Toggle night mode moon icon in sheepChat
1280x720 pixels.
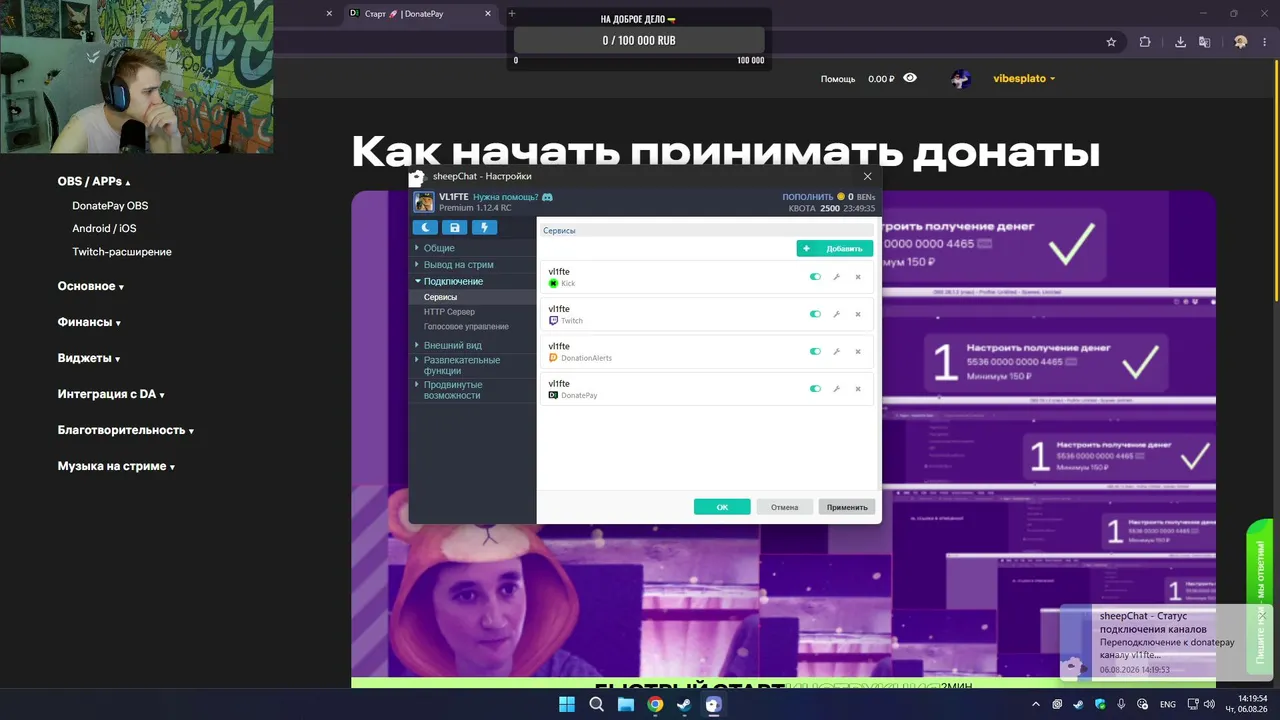coord(425,228)
